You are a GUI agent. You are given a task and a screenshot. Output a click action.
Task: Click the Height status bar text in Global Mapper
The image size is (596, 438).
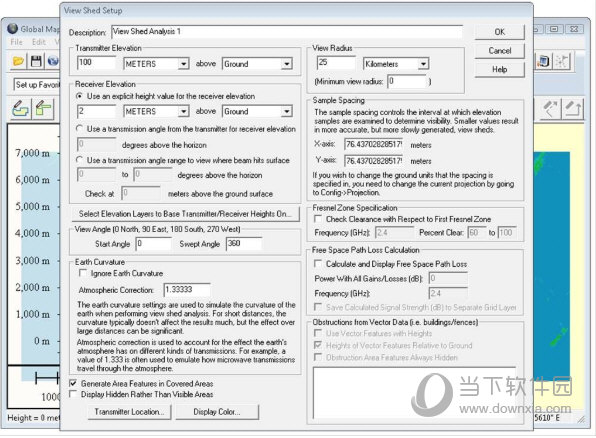[33, 418]
